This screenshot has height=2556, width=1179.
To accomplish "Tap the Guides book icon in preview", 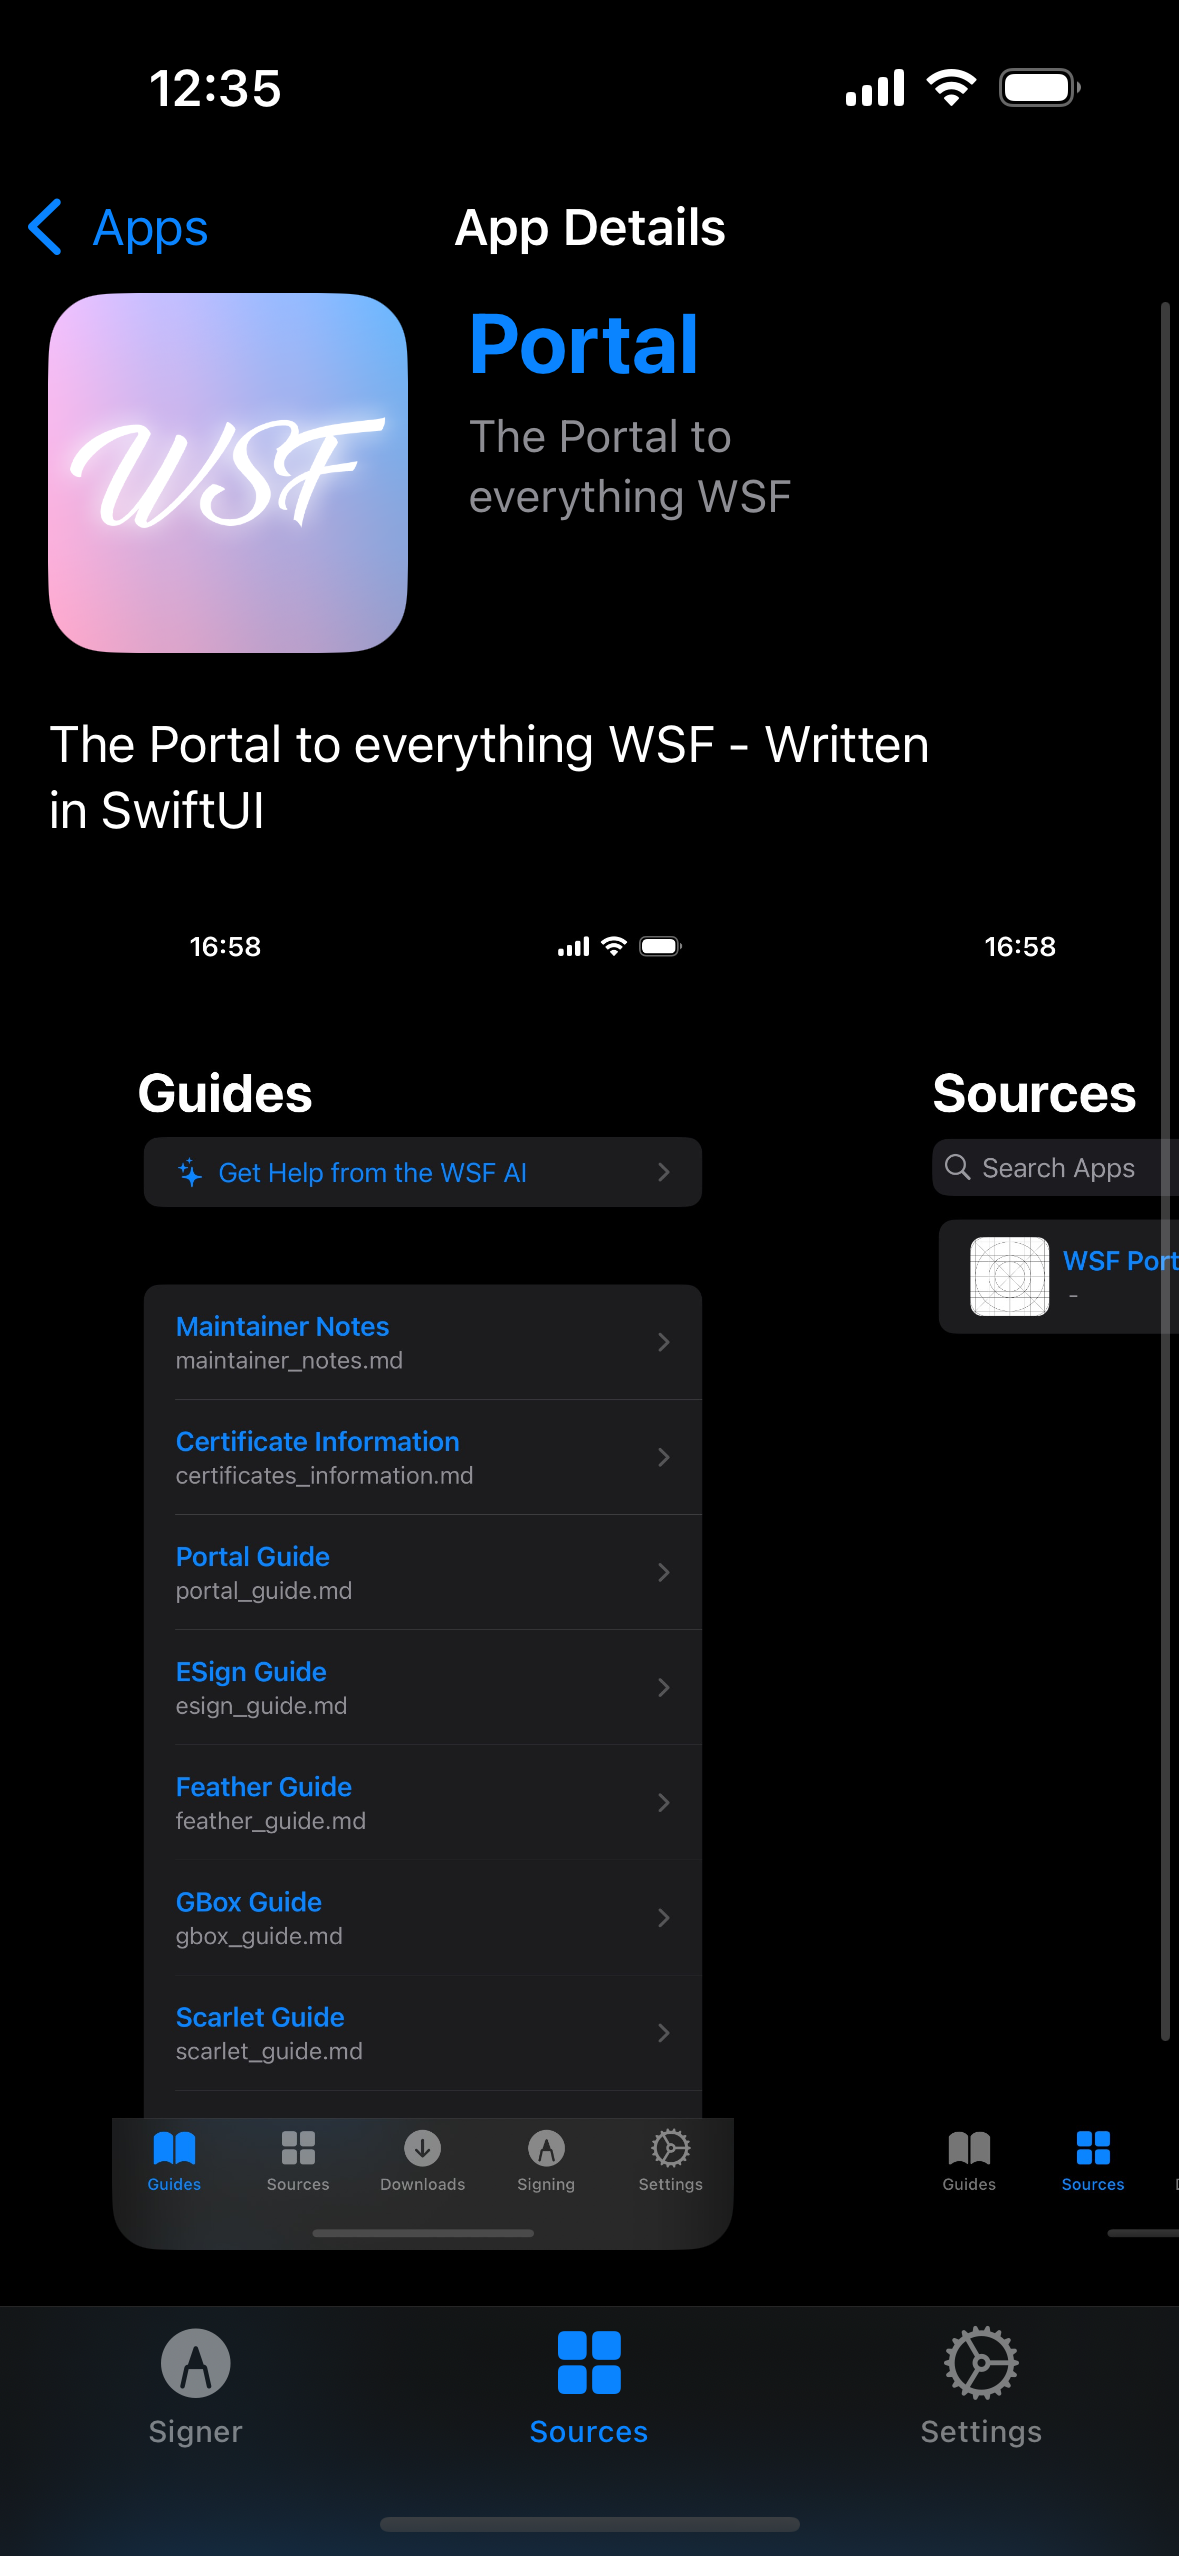I will [174, 2148].
